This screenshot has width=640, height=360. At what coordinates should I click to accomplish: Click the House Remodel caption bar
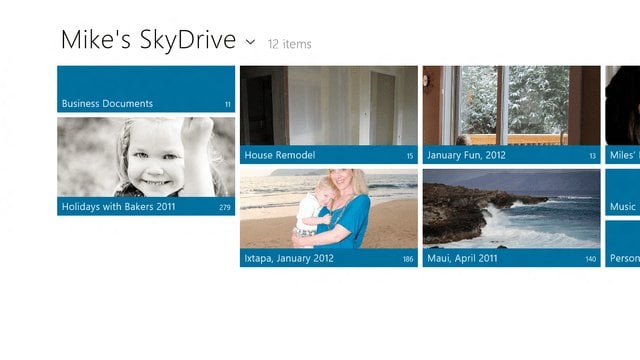coord(329,155)
